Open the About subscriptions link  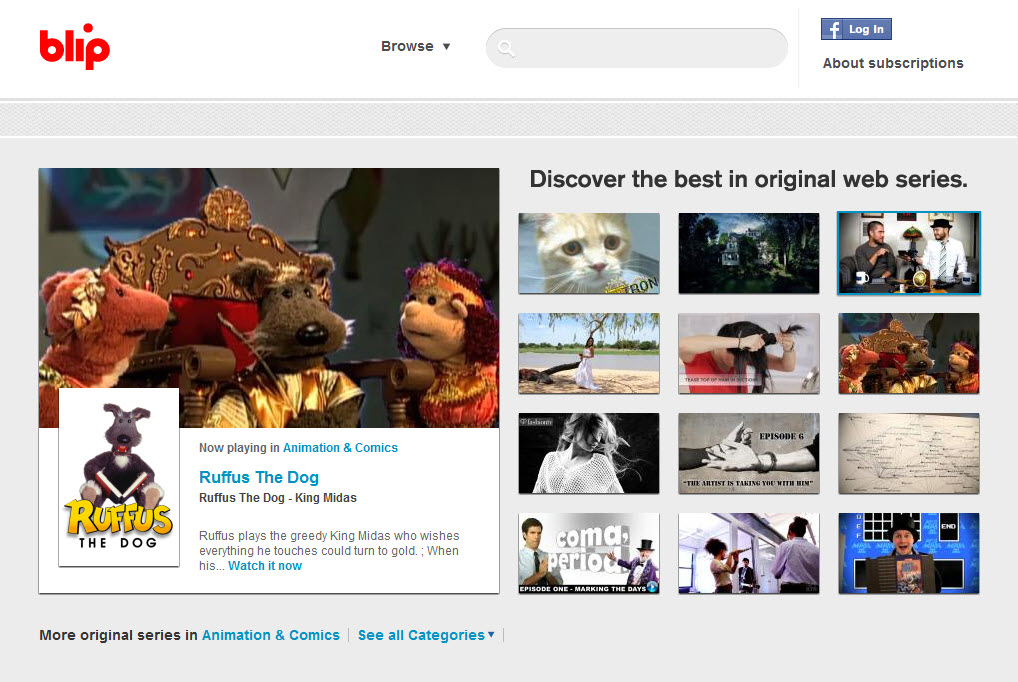pyautogui.click(x=892, y=63)
